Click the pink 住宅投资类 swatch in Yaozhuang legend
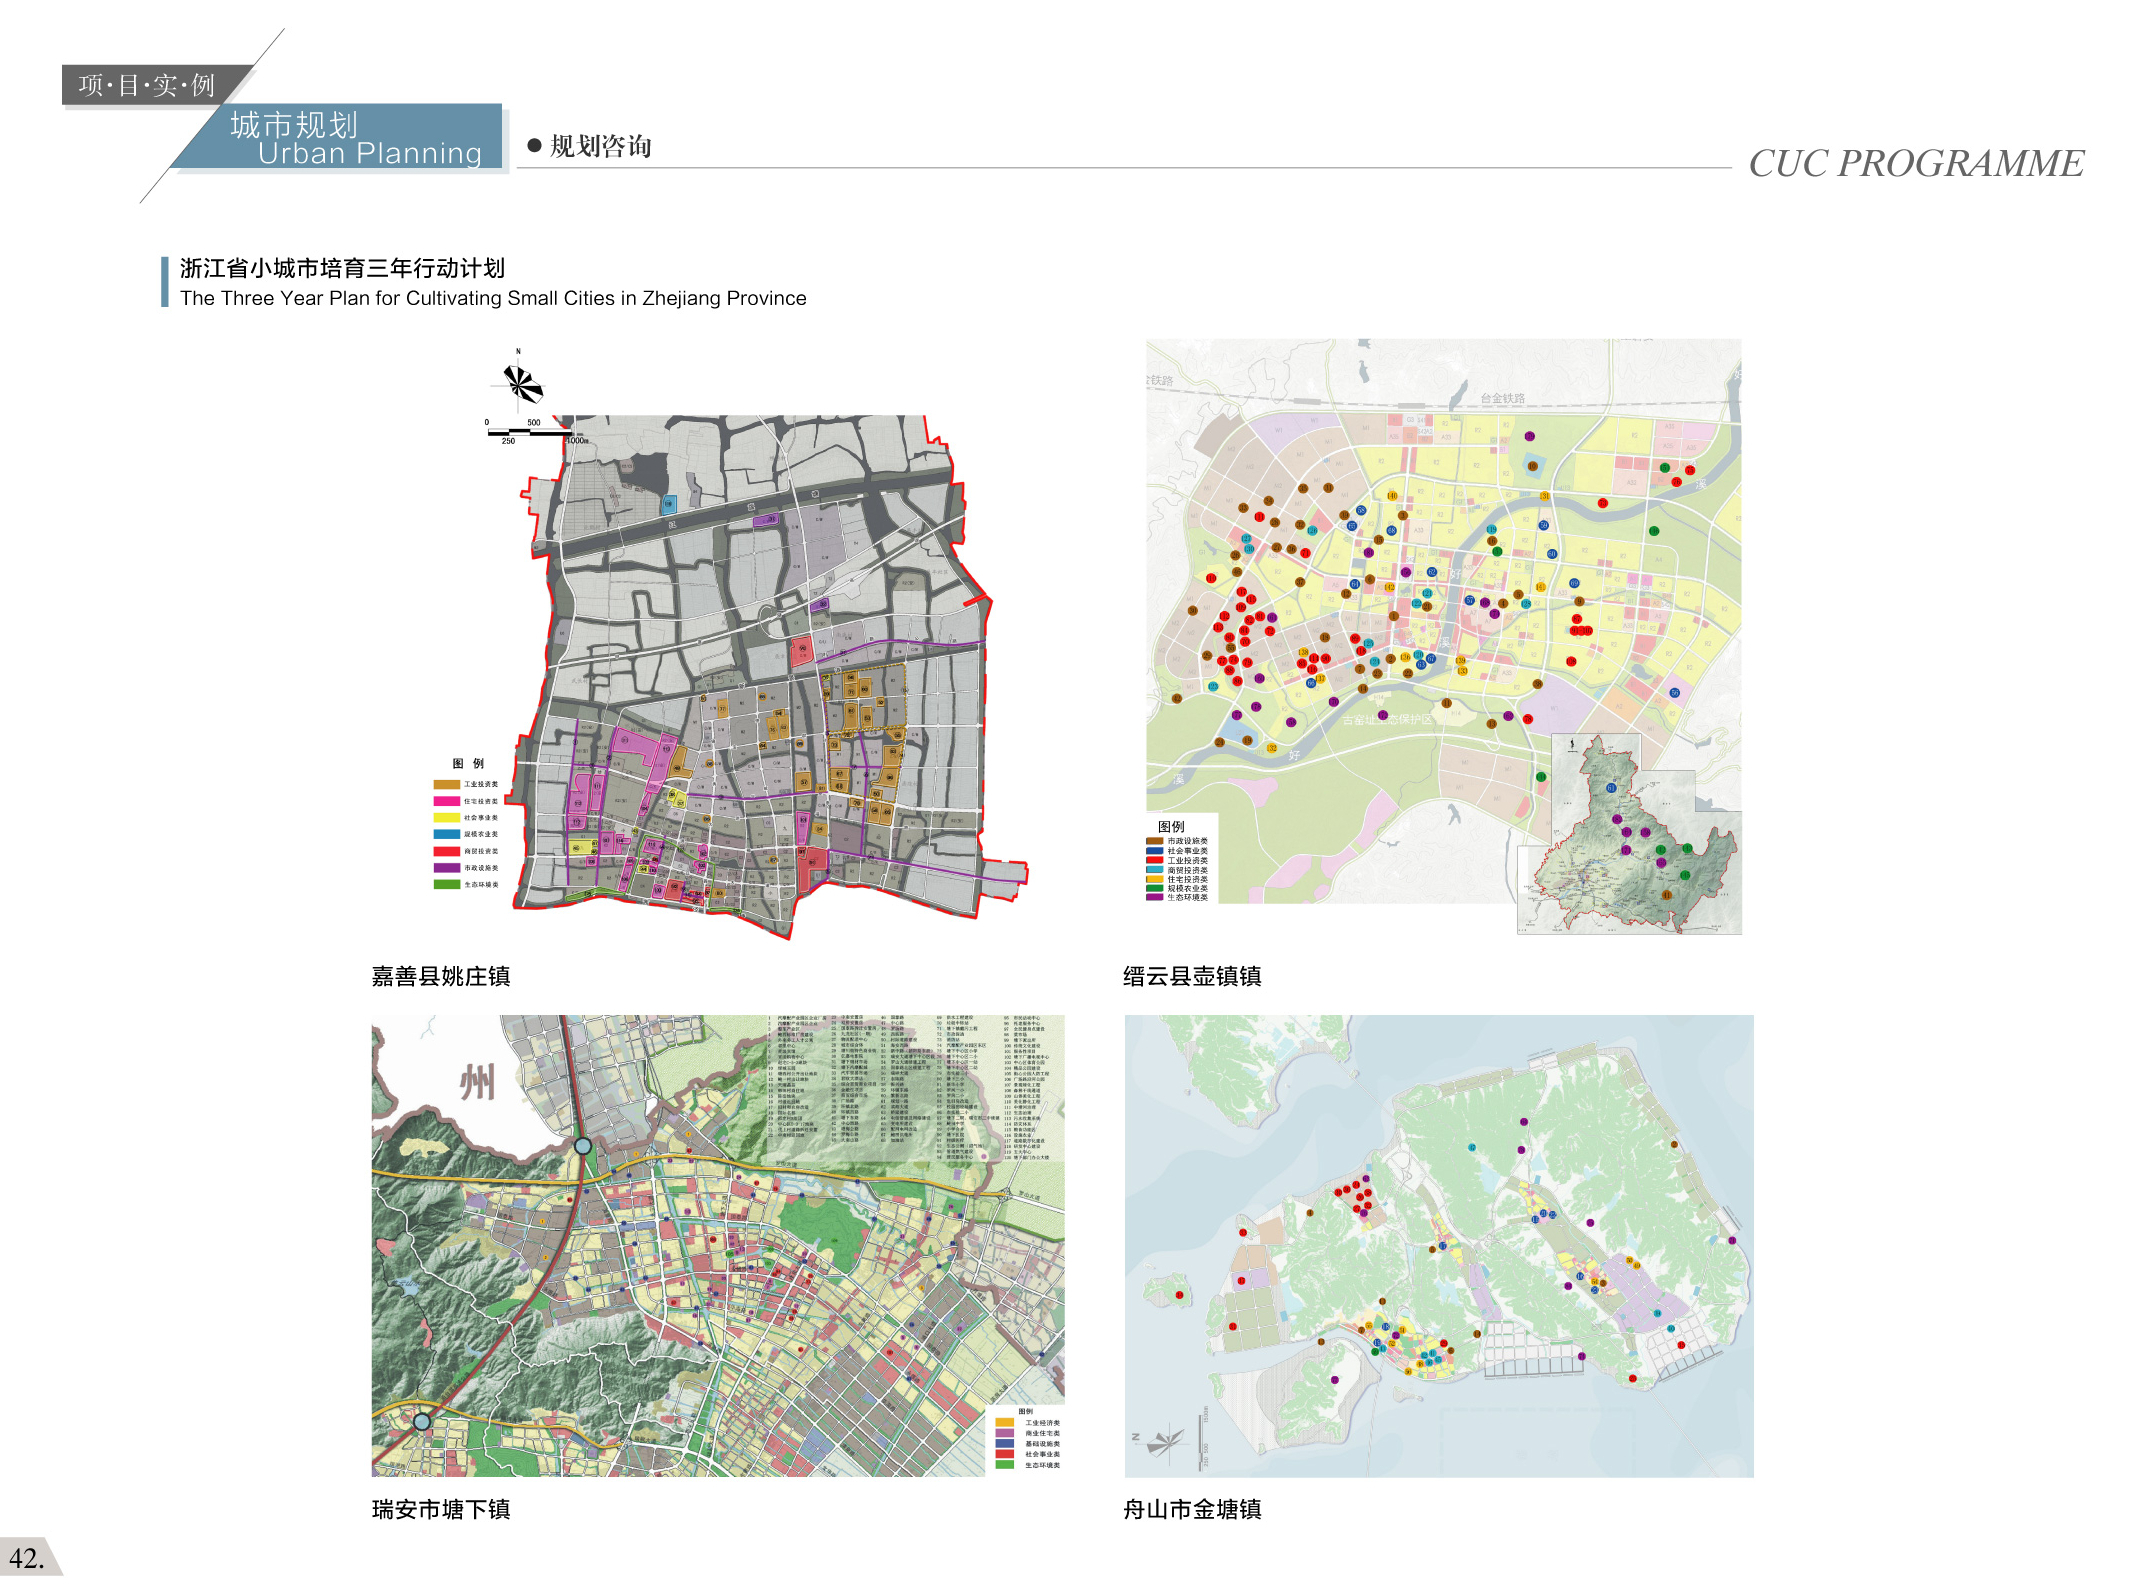The width and height of the screenshot is (2131, 1587). 446,801
